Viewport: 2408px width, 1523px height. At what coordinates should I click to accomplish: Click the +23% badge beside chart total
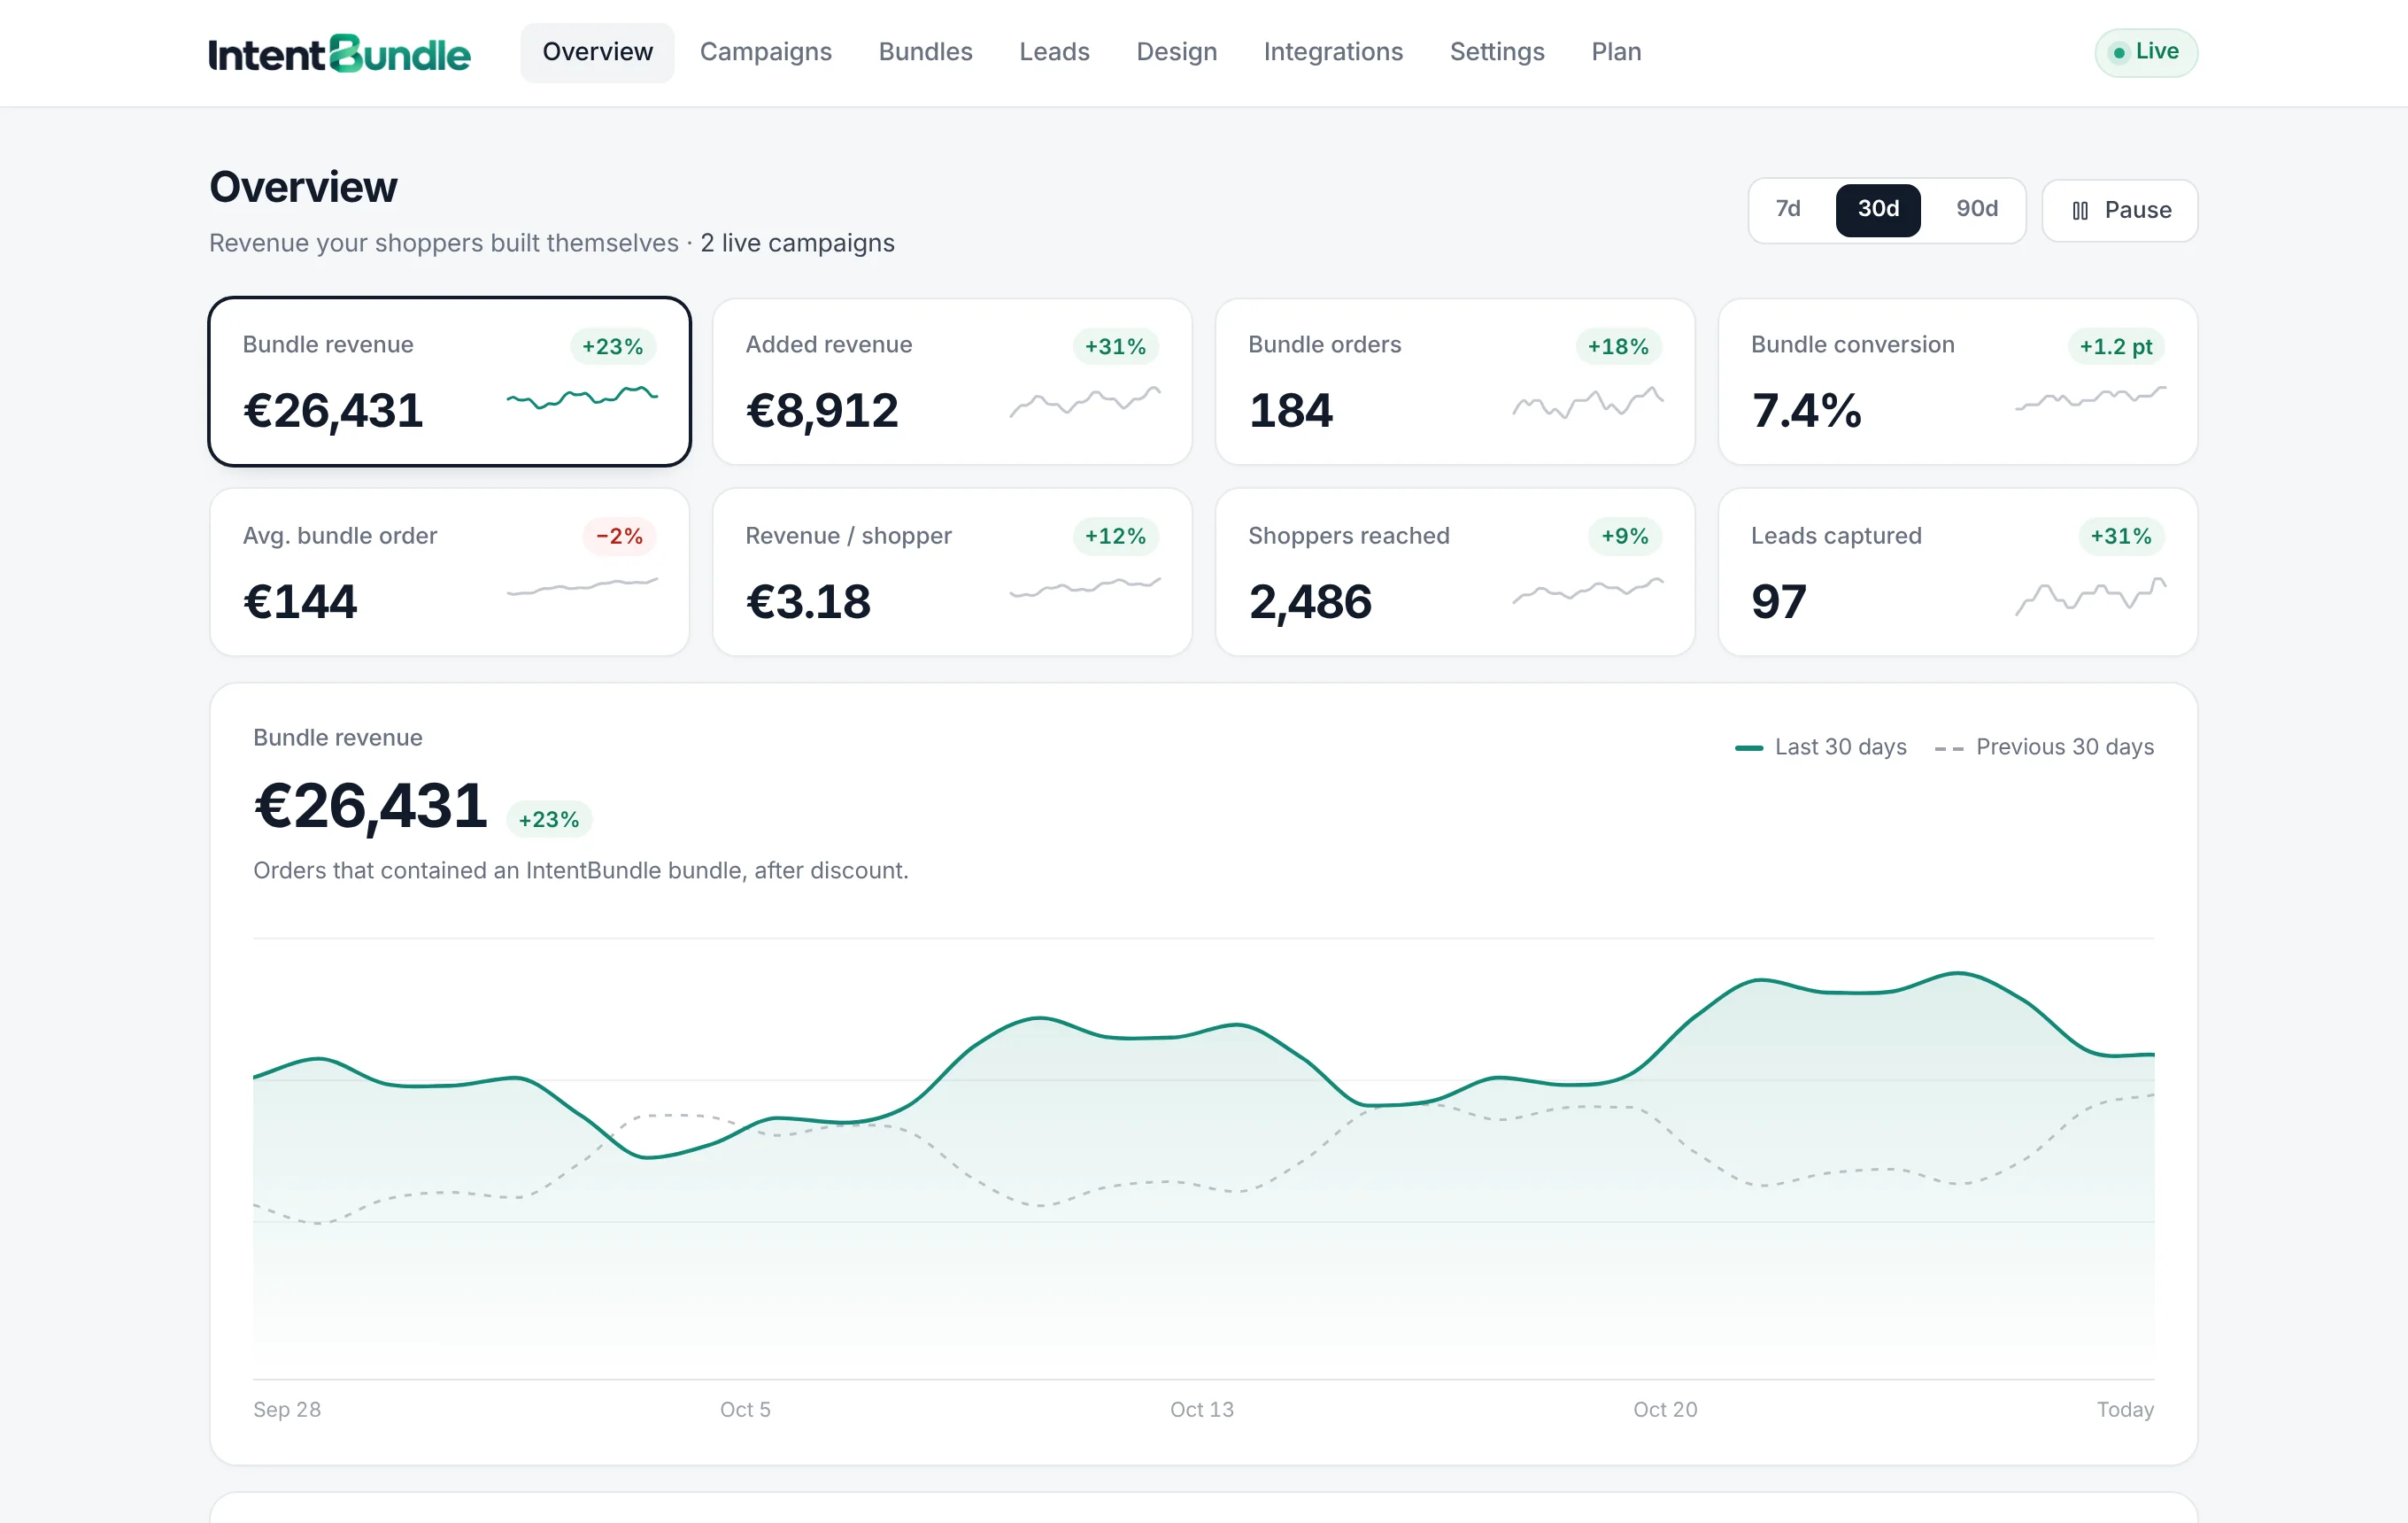coord(549,819)
